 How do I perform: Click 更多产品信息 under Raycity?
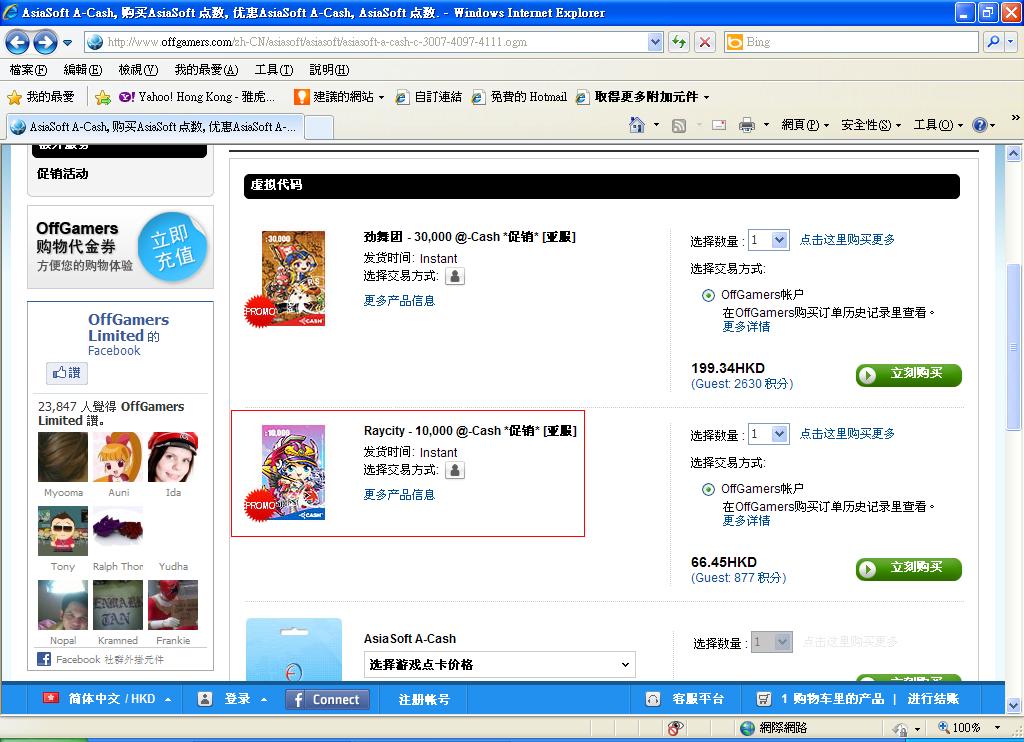(x=399, y=495)
